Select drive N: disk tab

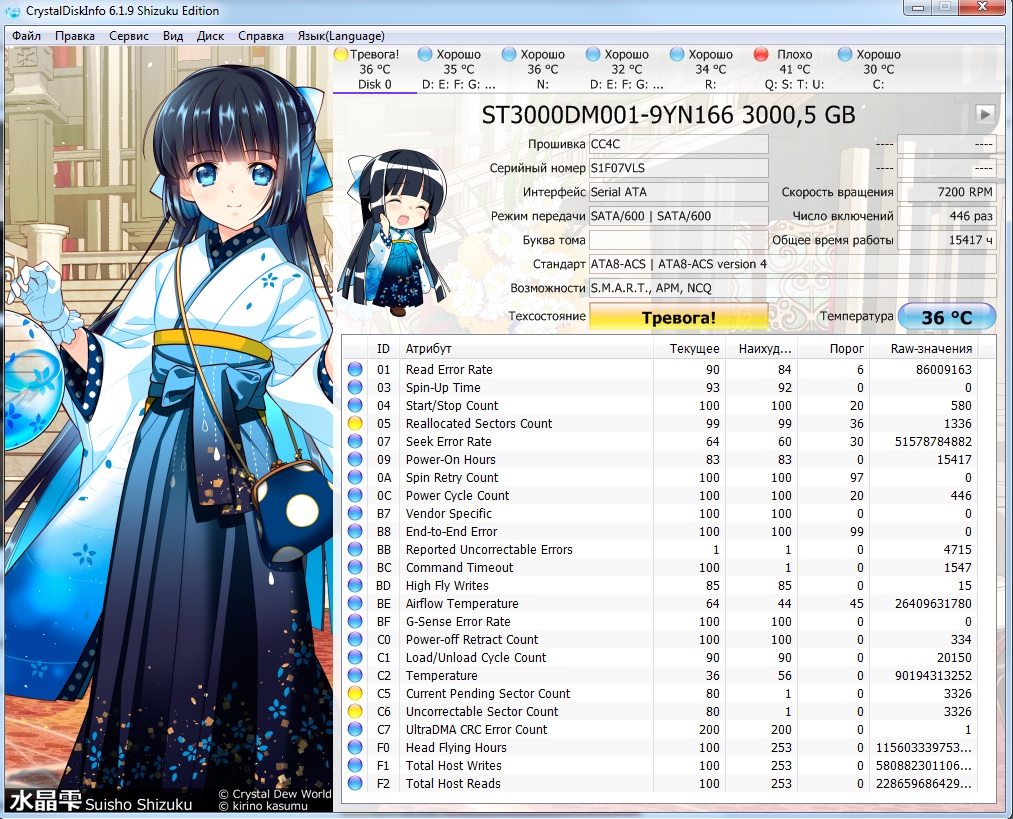(543, 69)
